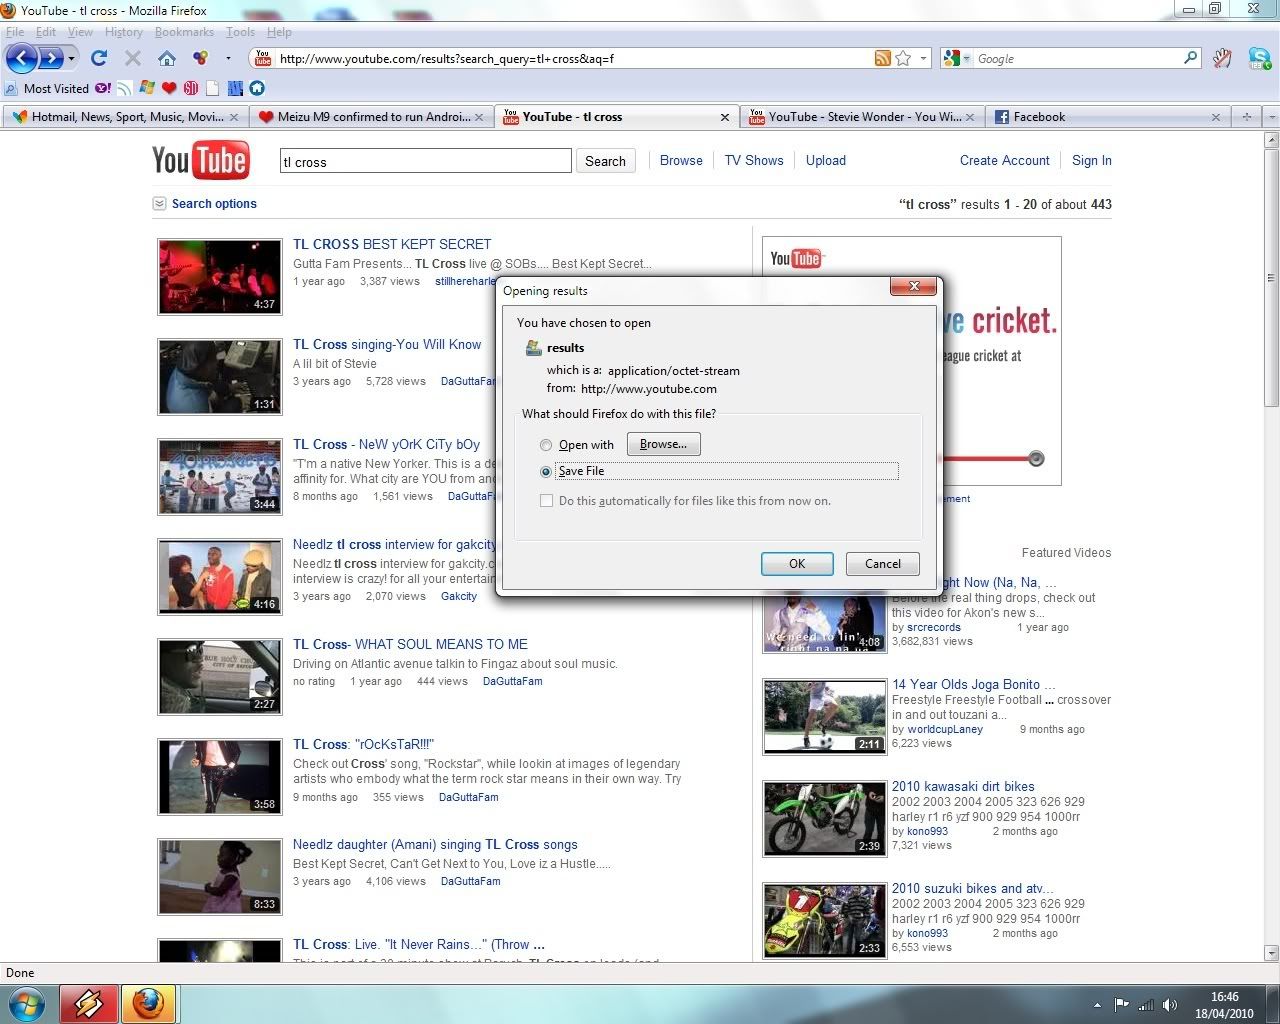Viewport: 1280px width, 1024px height.
Task: Click the Stop loading X icon
Action: coord(132,58)
